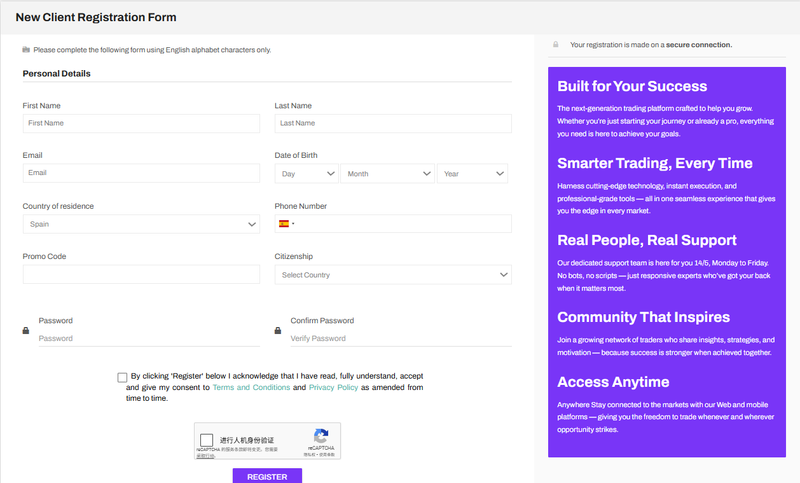This screenshot has height=483, width=800.
Task: Focus the Phone Number input field
Action: 393,223
